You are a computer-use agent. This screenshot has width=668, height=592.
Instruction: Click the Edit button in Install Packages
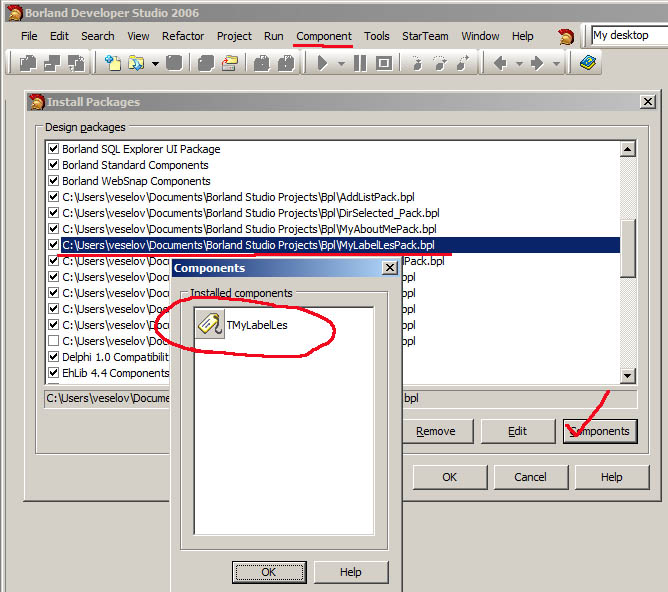click(518, 431)
